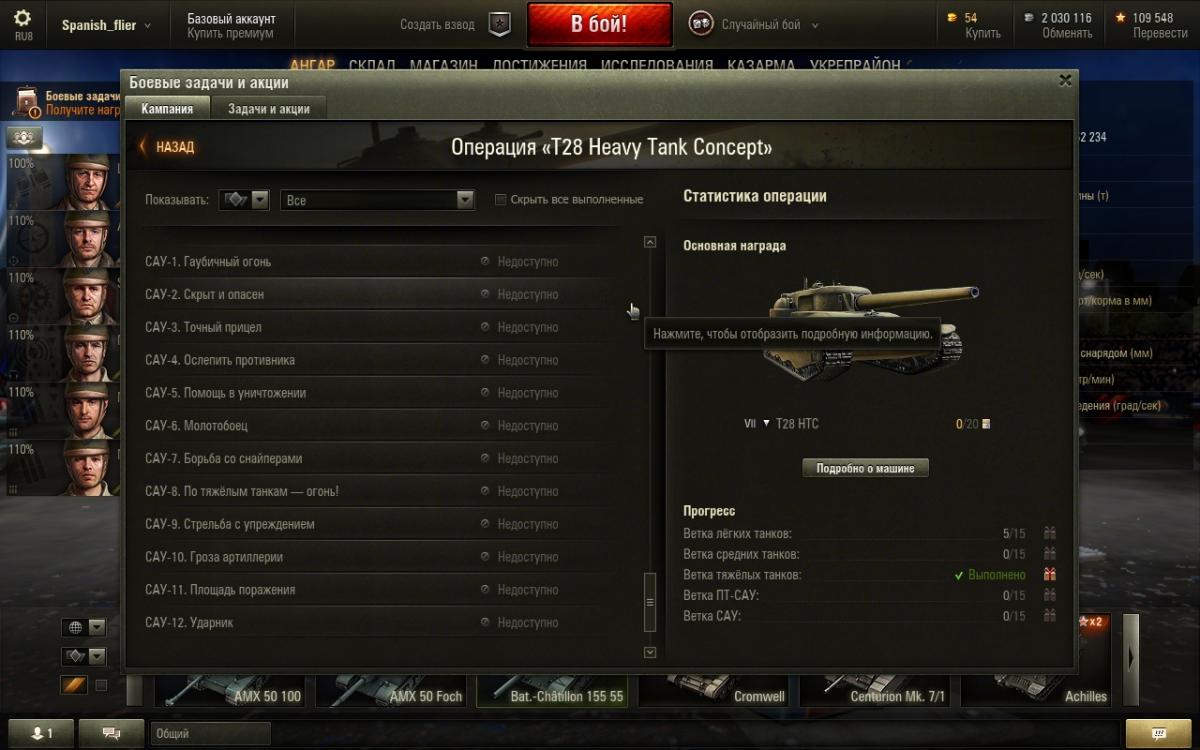This screenshot has height=750, width=1200.
Task: Click the Подробно о машине button
Action: pyautogui.click(x=865, y=468)
